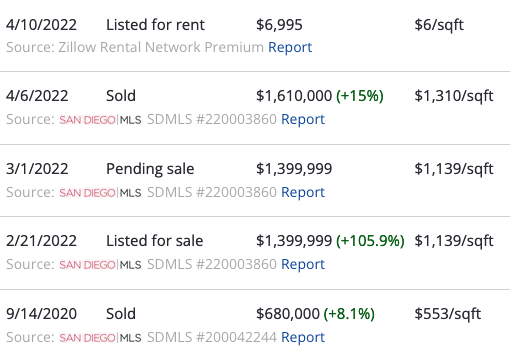Click the $553/sqft value
The width and height of the screenshot is (510, 361).
pyautogui.click(x=447, y=314)
